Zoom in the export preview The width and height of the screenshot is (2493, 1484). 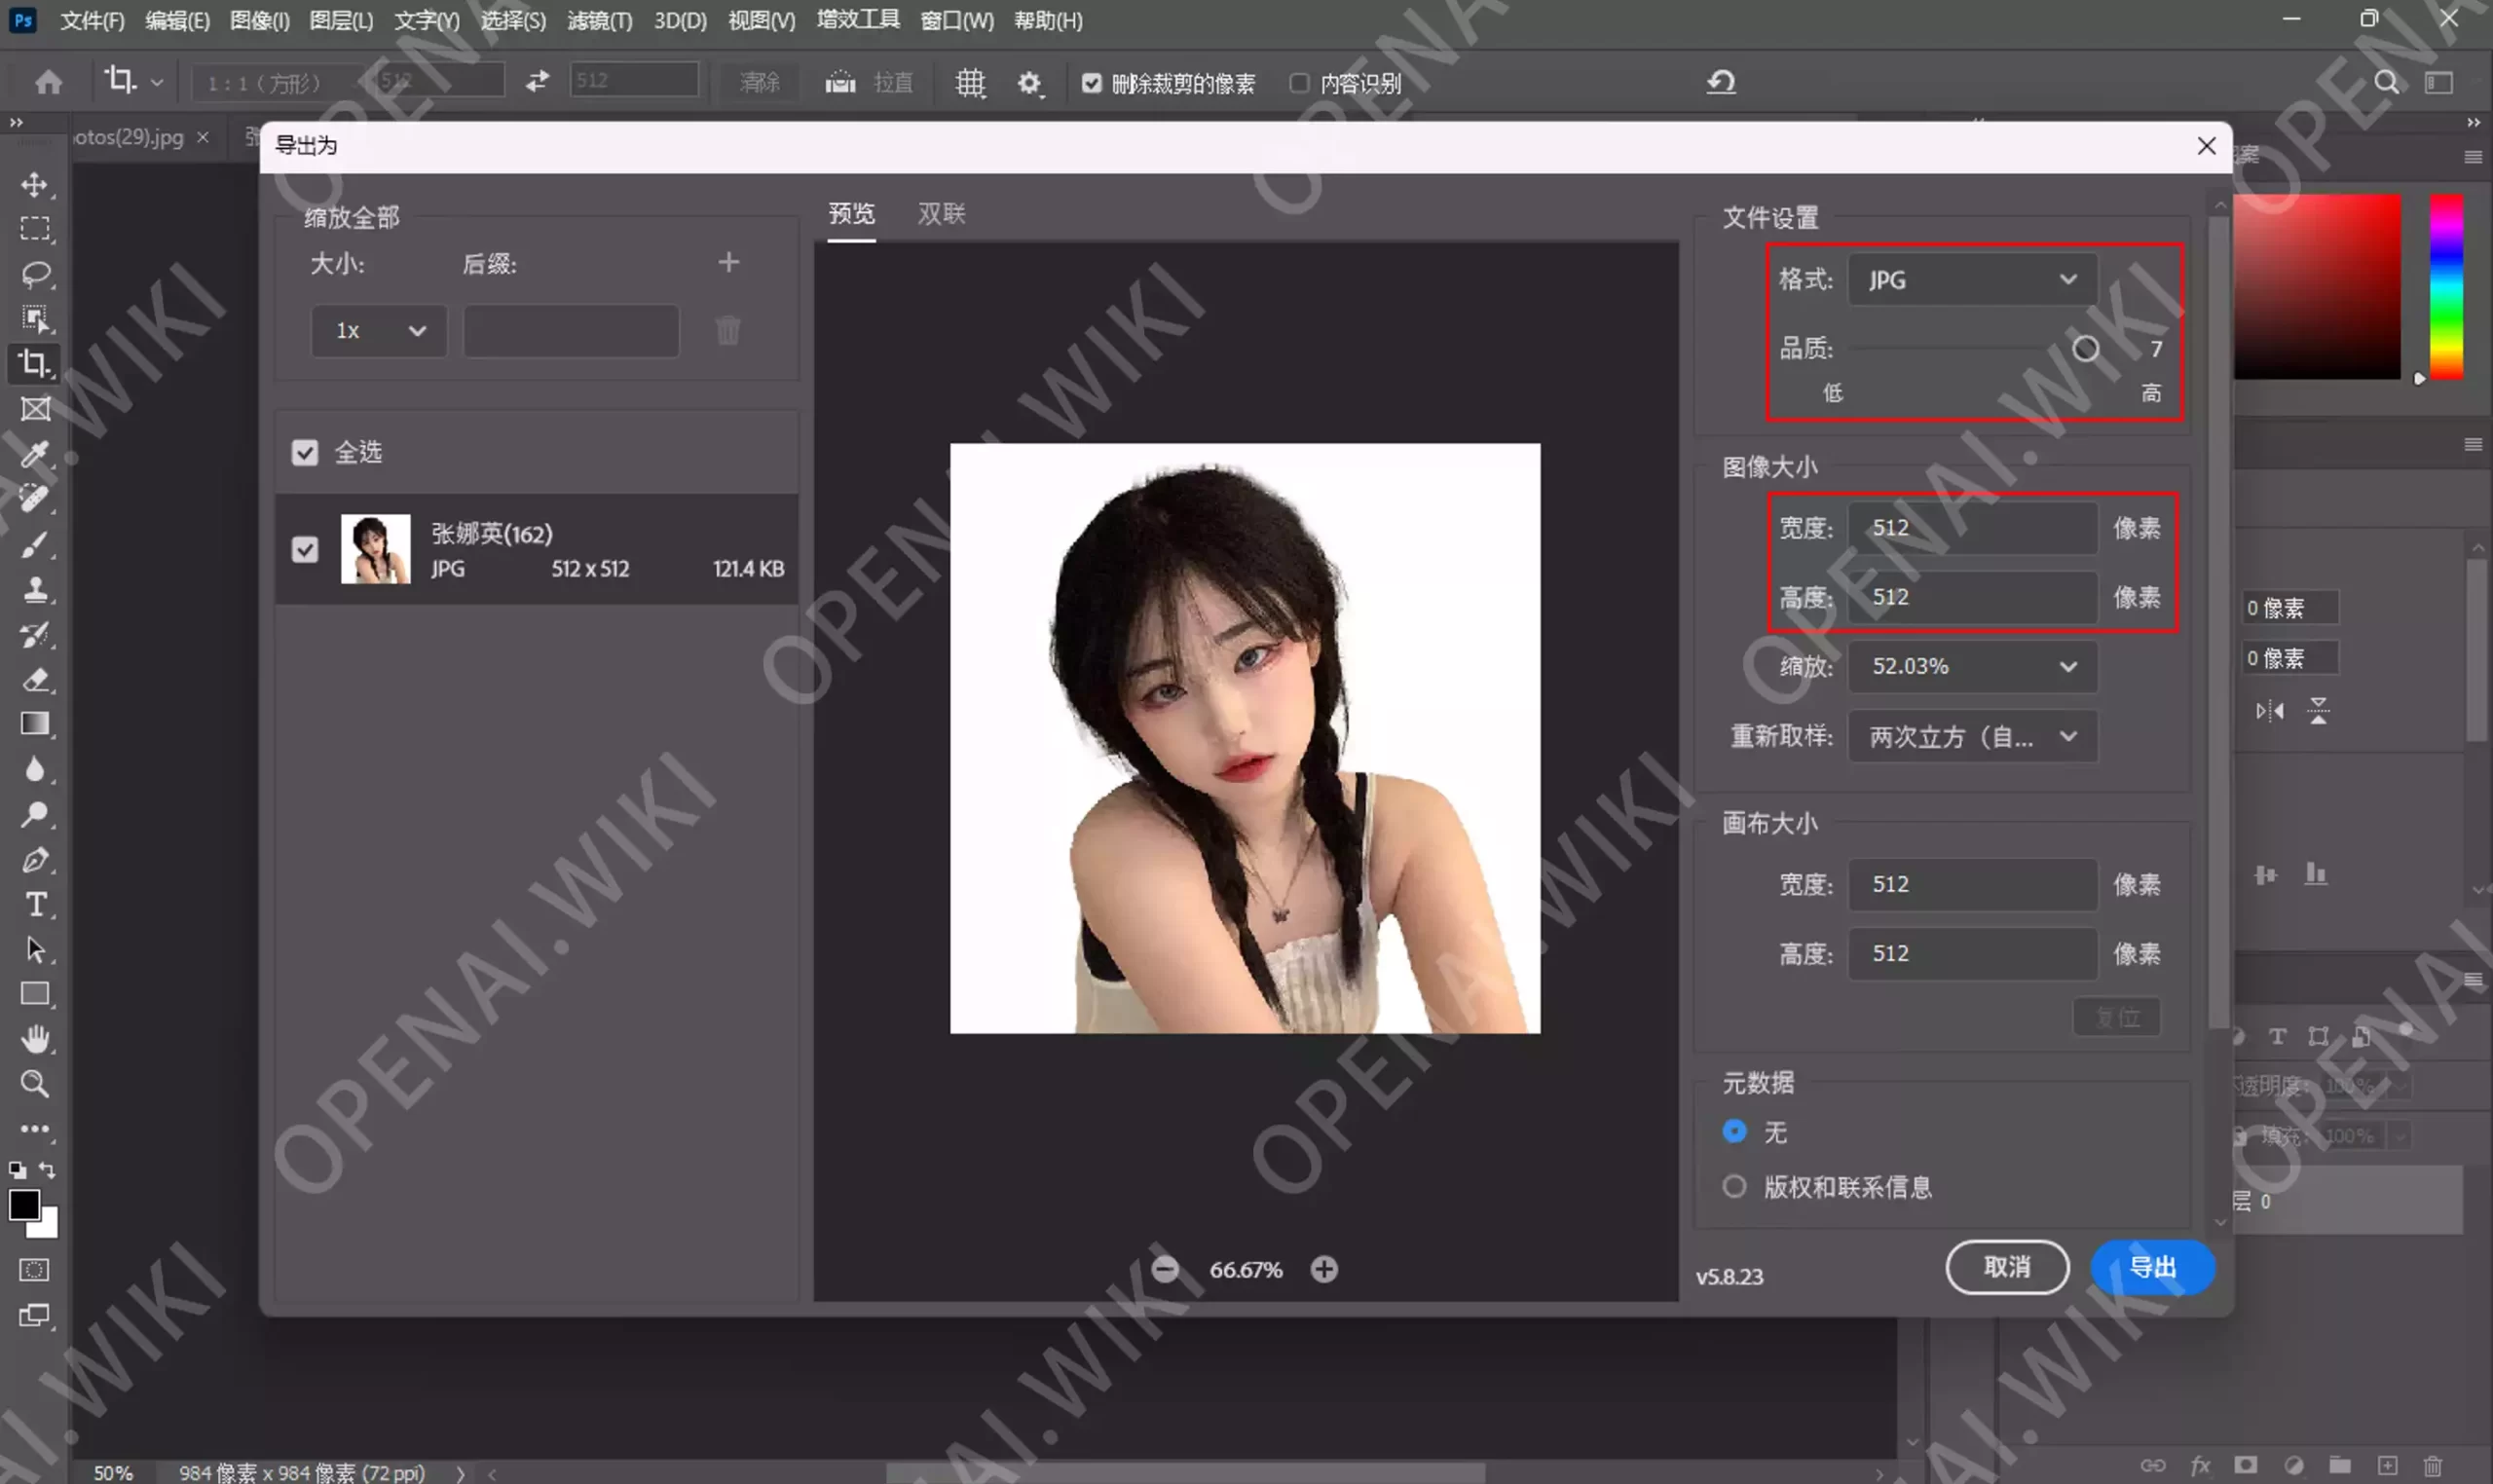pyautogui.click(x=1324, y=1269)
